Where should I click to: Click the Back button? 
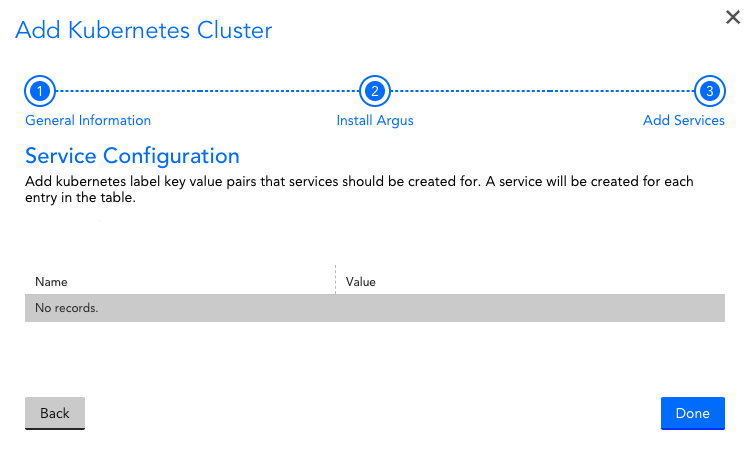(55, 413)
